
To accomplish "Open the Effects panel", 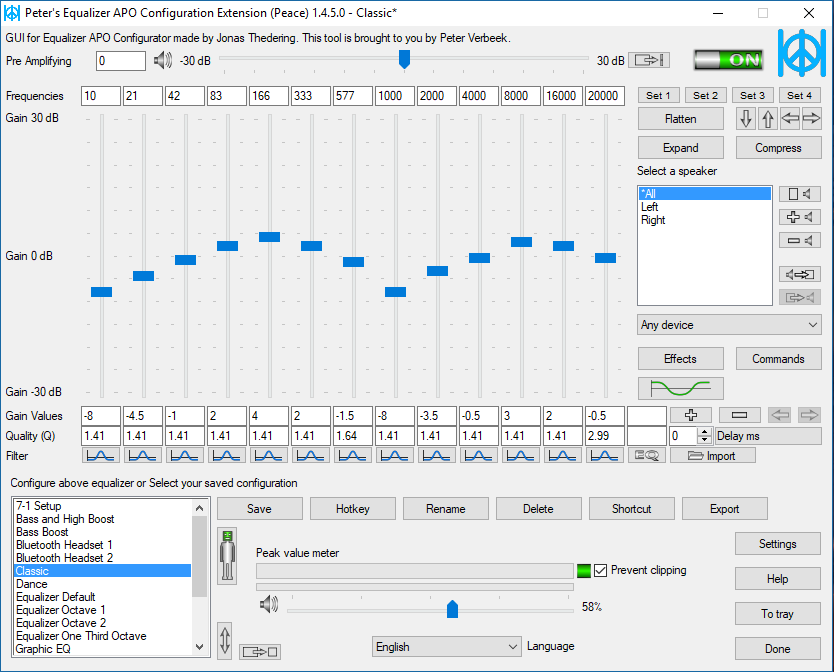I will [680, 359].
